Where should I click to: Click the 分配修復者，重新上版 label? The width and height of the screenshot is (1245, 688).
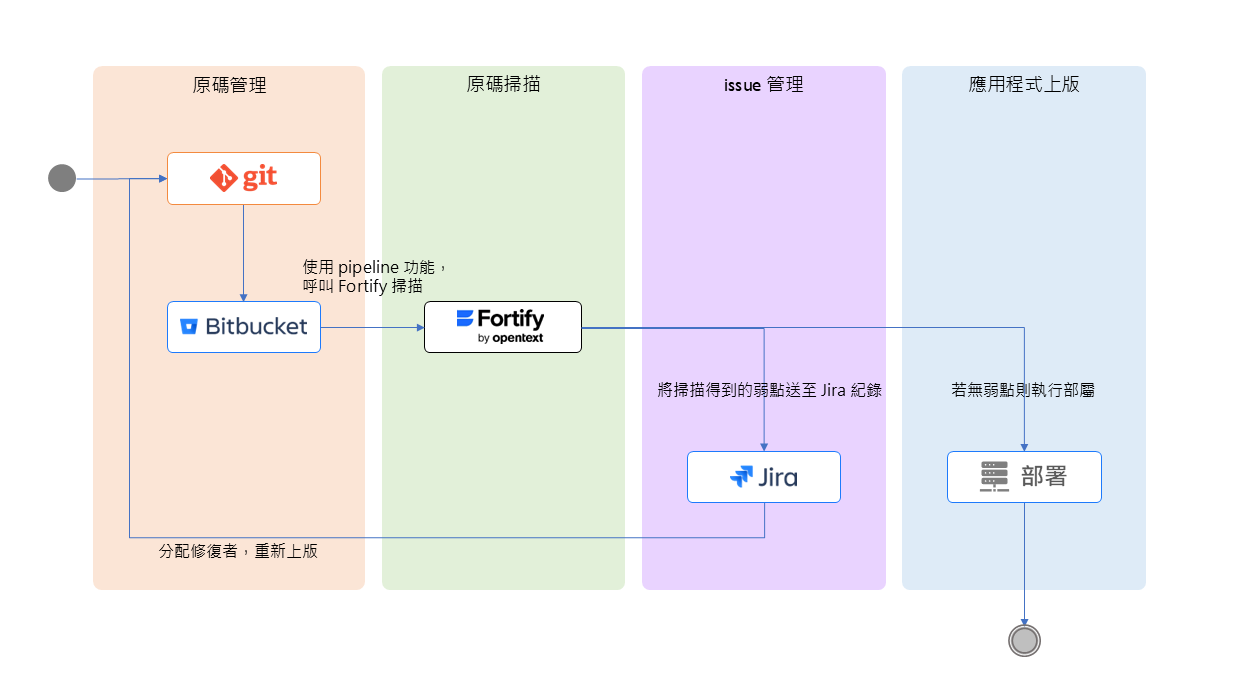[x=238, y=551]
